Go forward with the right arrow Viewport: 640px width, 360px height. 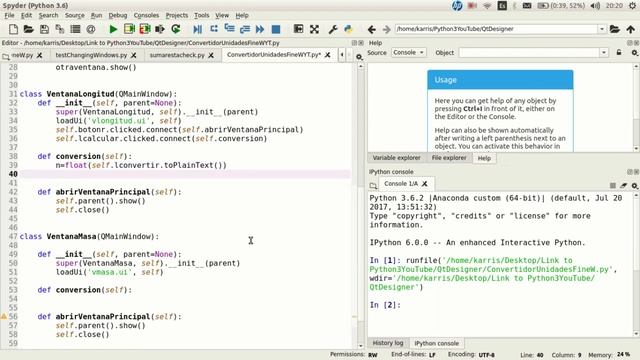pos(387,29)
